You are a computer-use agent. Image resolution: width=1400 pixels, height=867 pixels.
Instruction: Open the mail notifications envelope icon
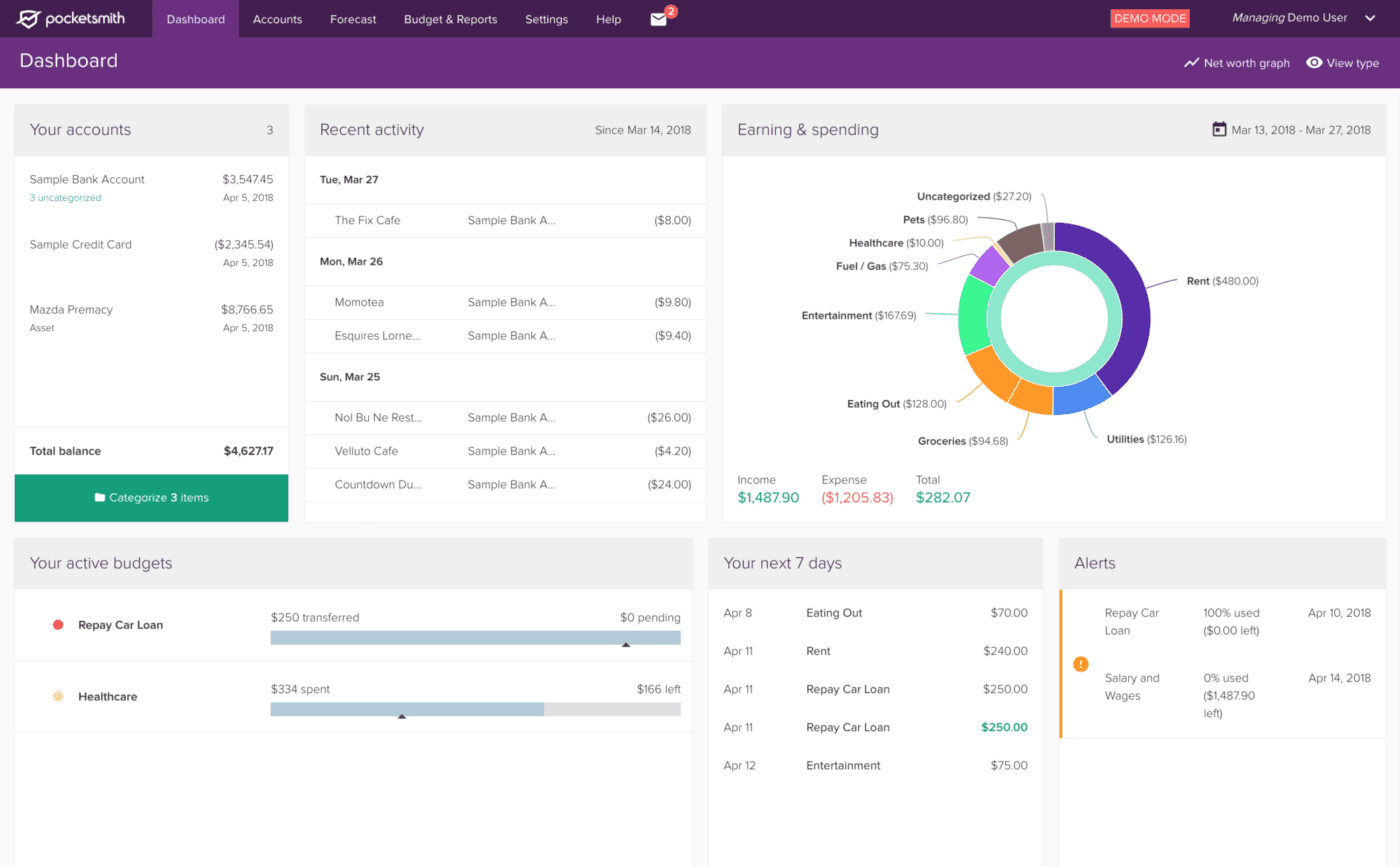tap(658, 19)
